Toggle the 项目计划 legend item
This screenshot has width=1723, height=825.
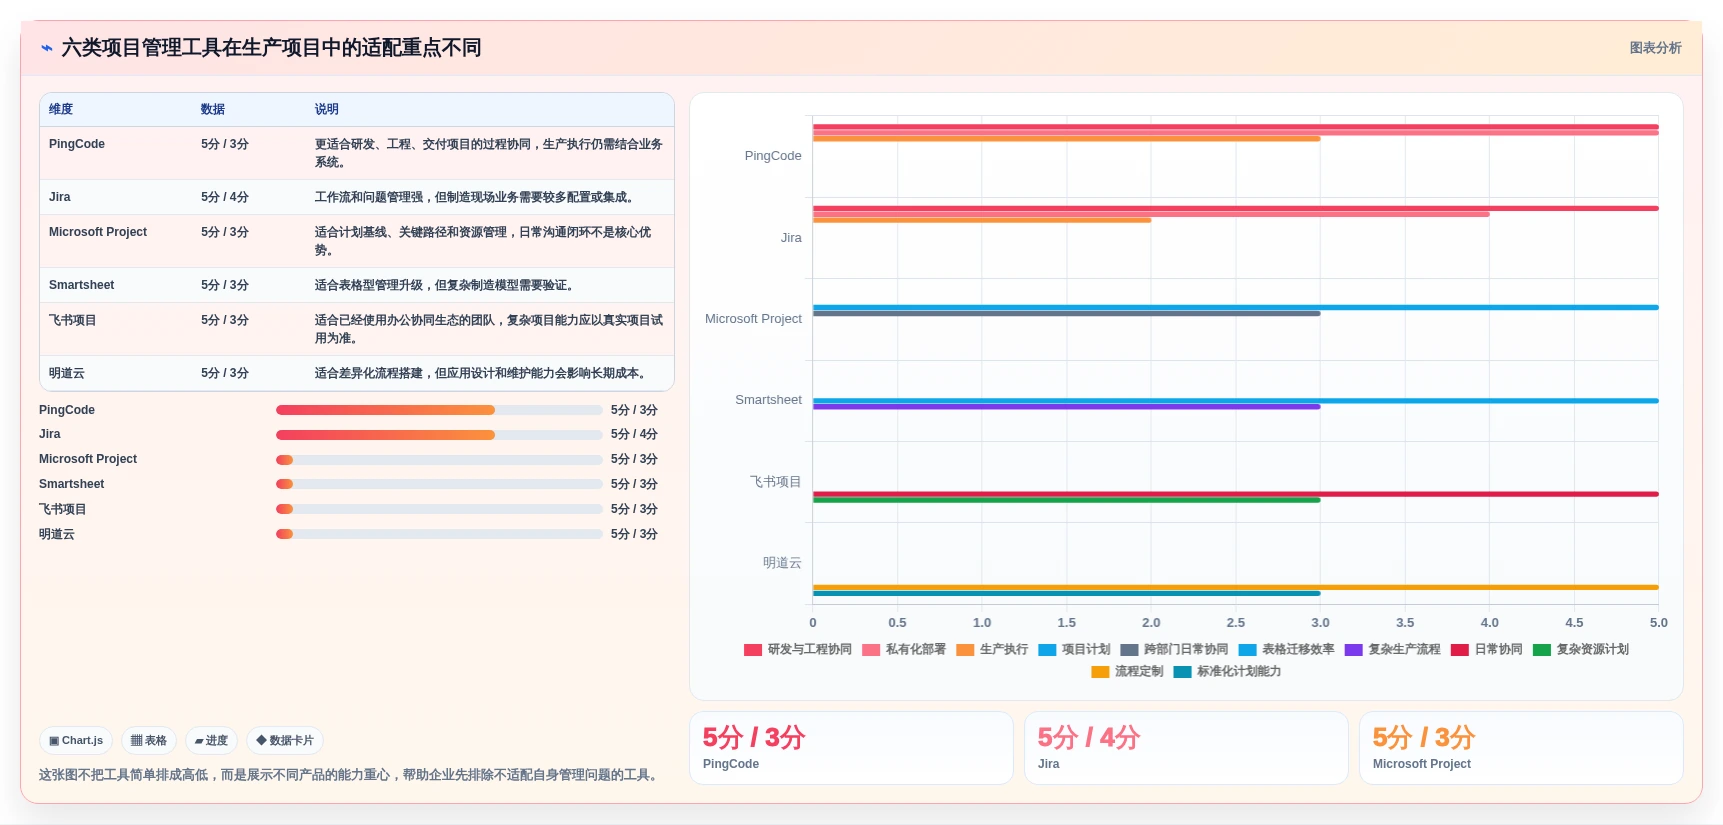[1074, 650]
